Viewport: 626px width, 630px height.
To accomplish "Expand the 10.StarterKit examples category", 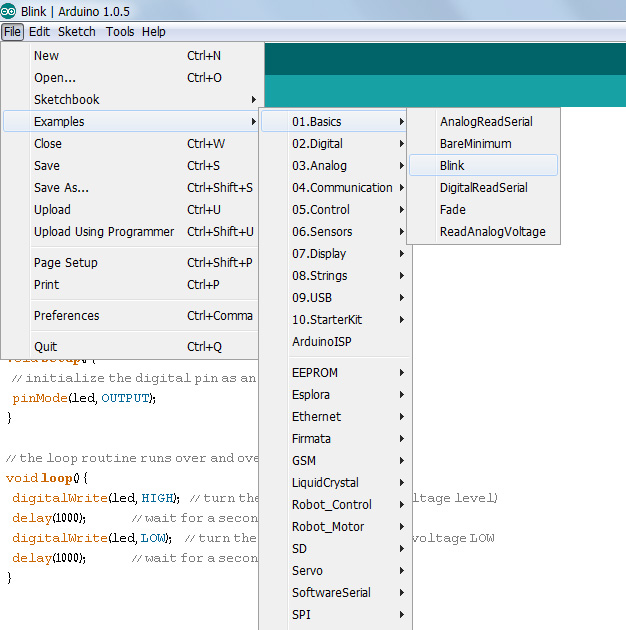I will [334, 320].
